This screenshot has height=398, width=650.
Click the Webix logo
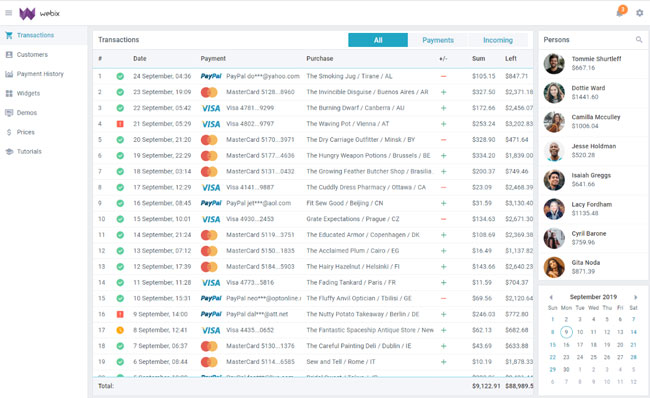(39, 14)
